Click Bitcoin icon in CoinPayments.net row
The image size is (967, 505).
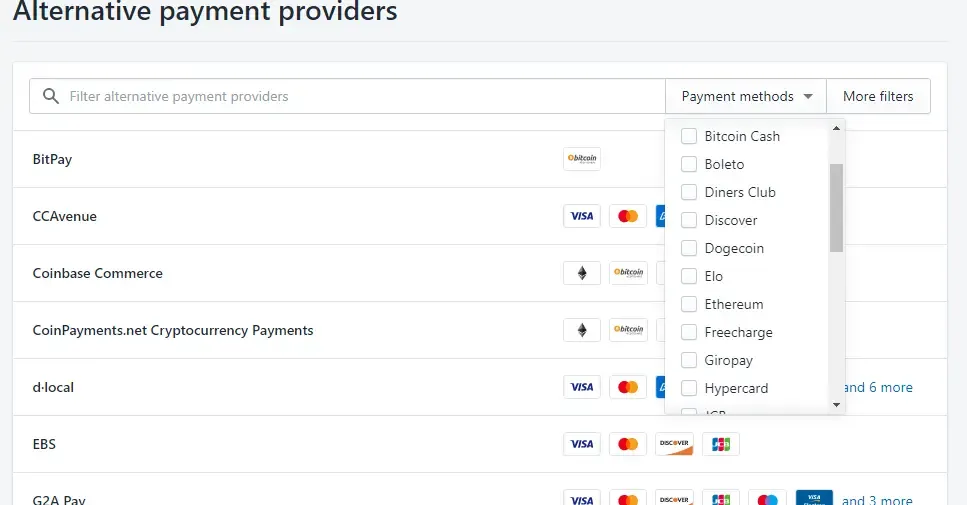coord(628,331)
